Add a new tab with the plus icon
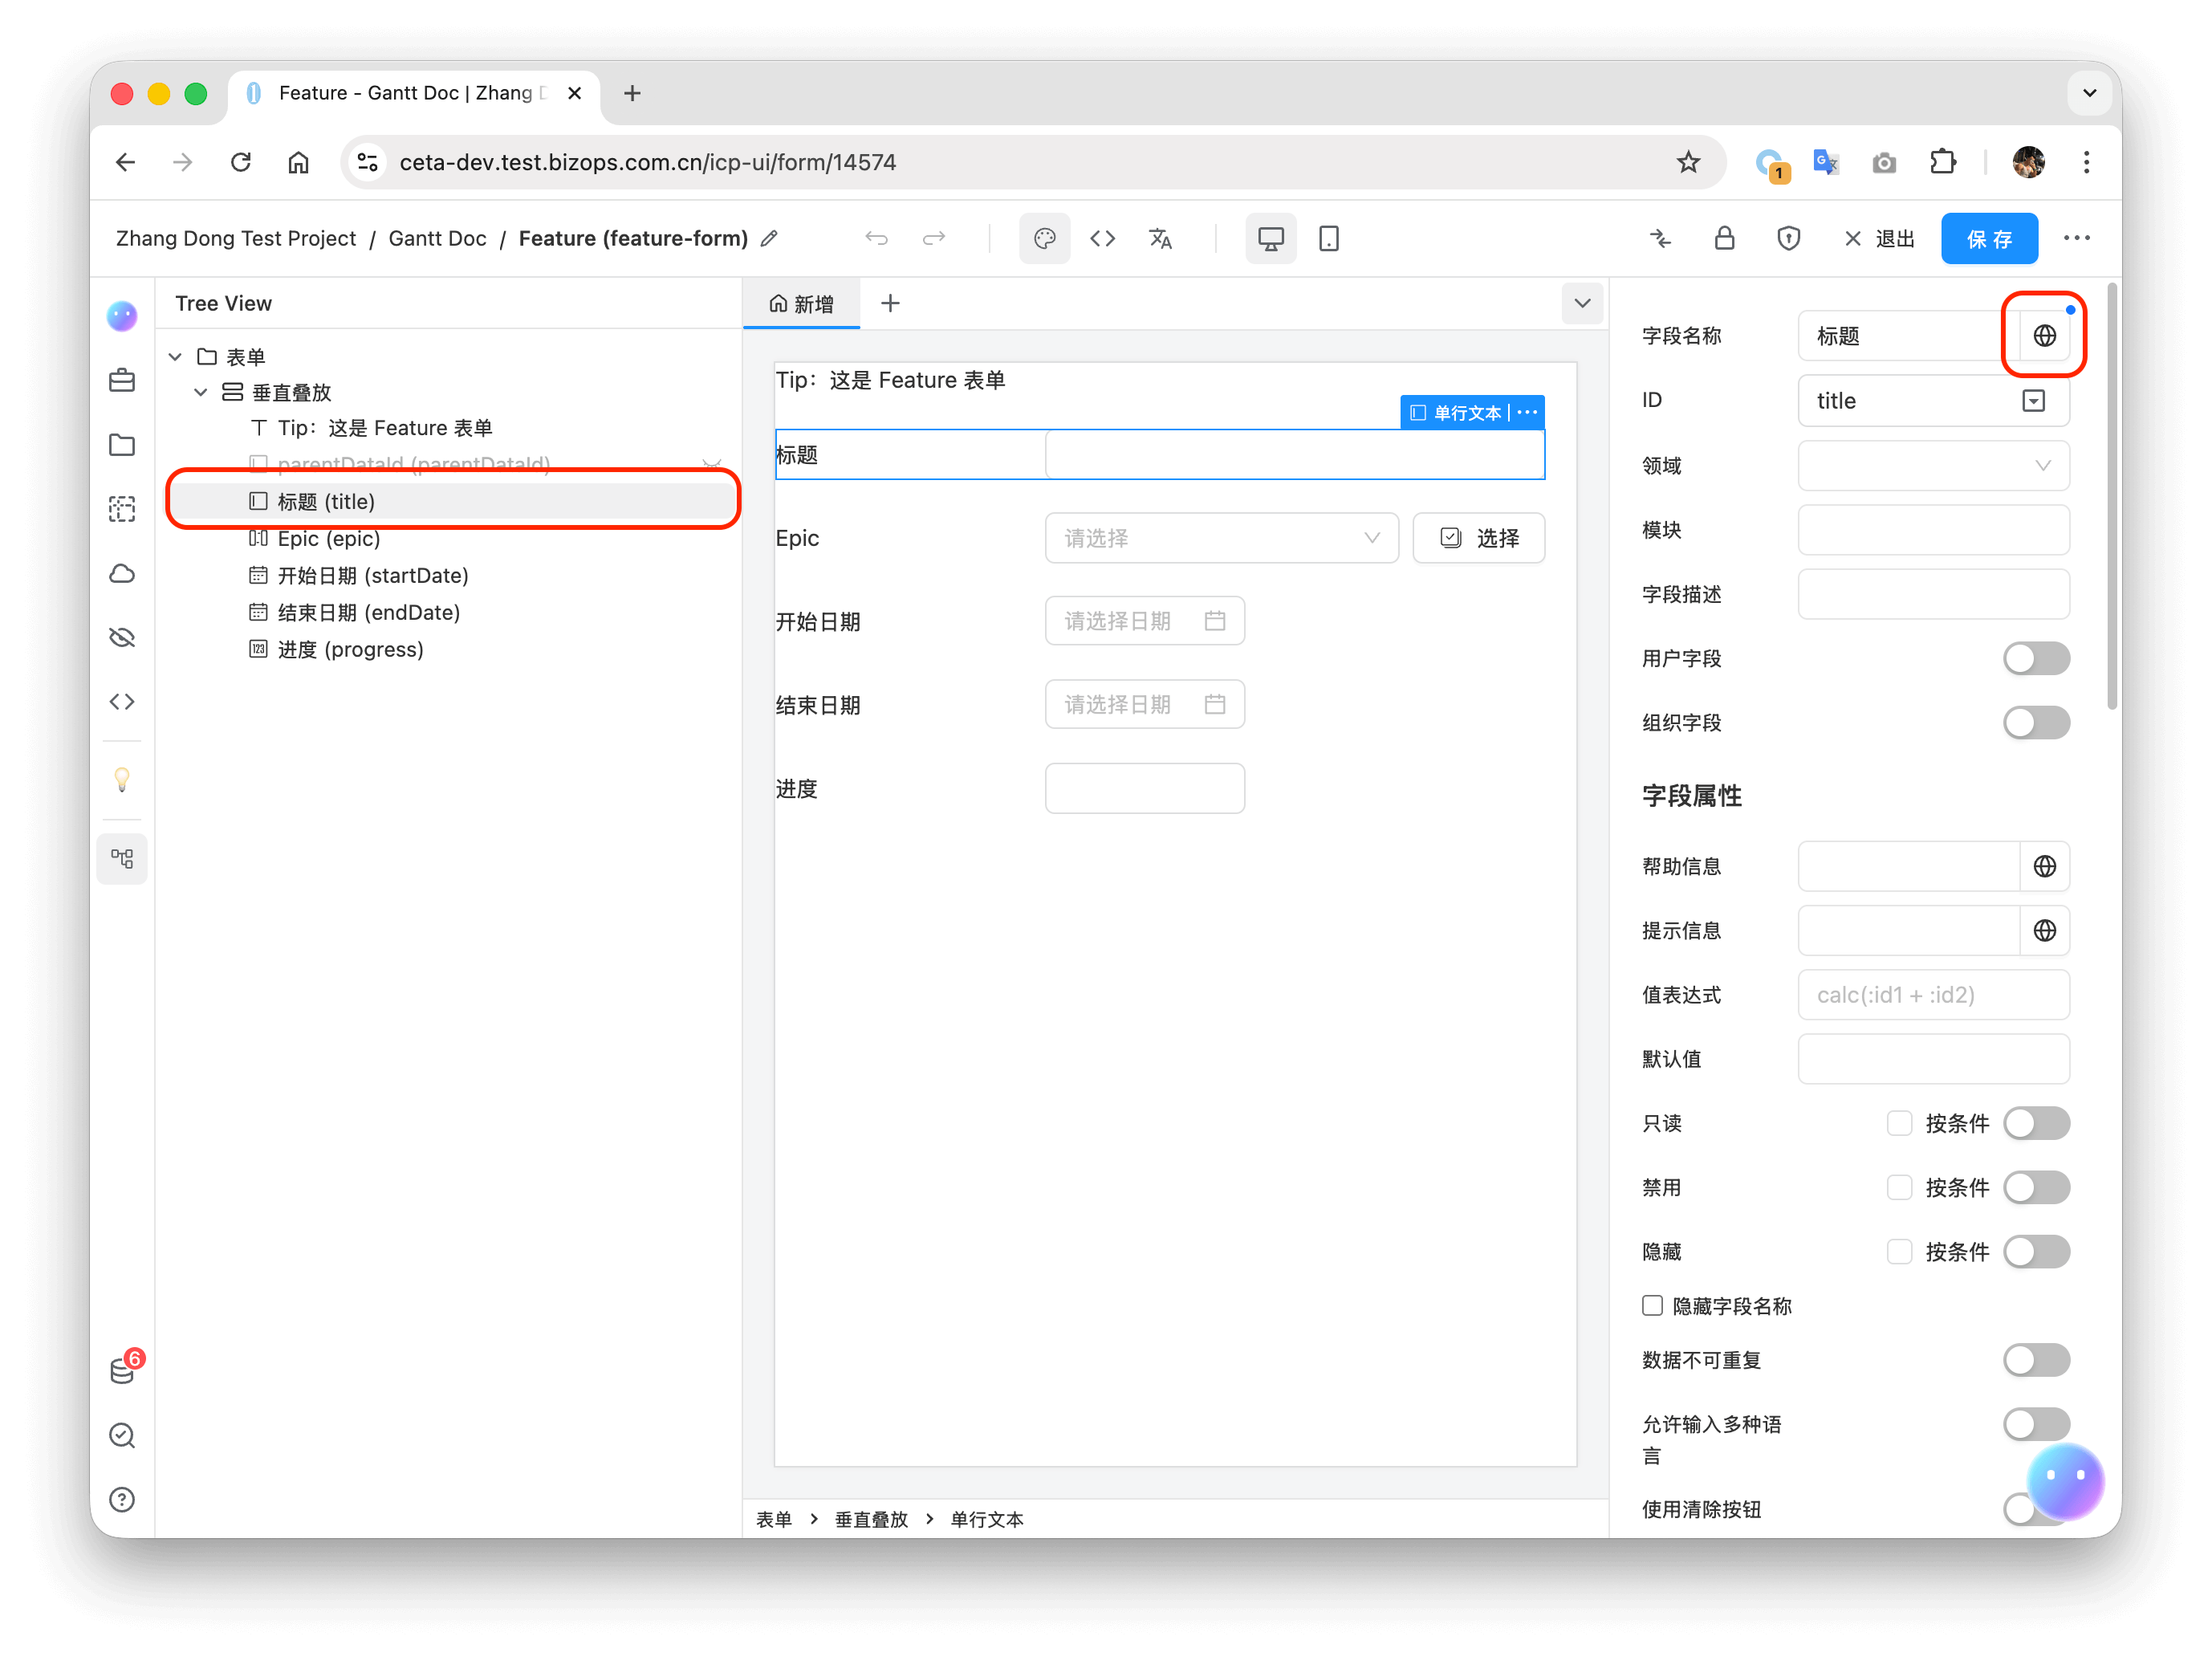2212x1657 pixels. tap(890, 303)
